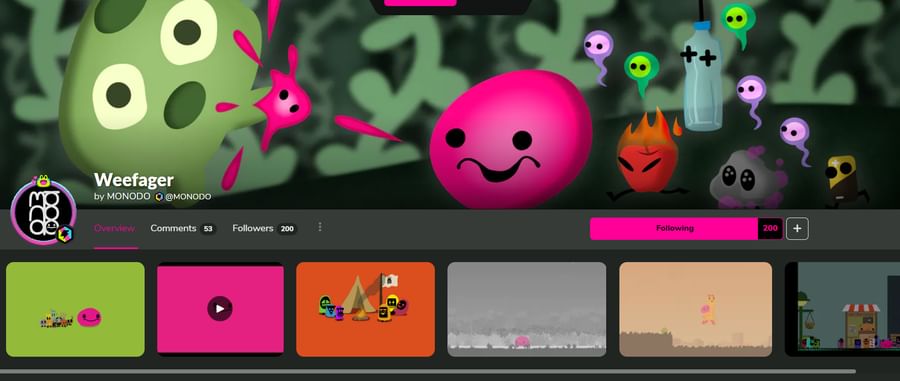Open the orange campfire tent thumbnail
Viewport: 900px width, 381px height.
pos(366,309)
